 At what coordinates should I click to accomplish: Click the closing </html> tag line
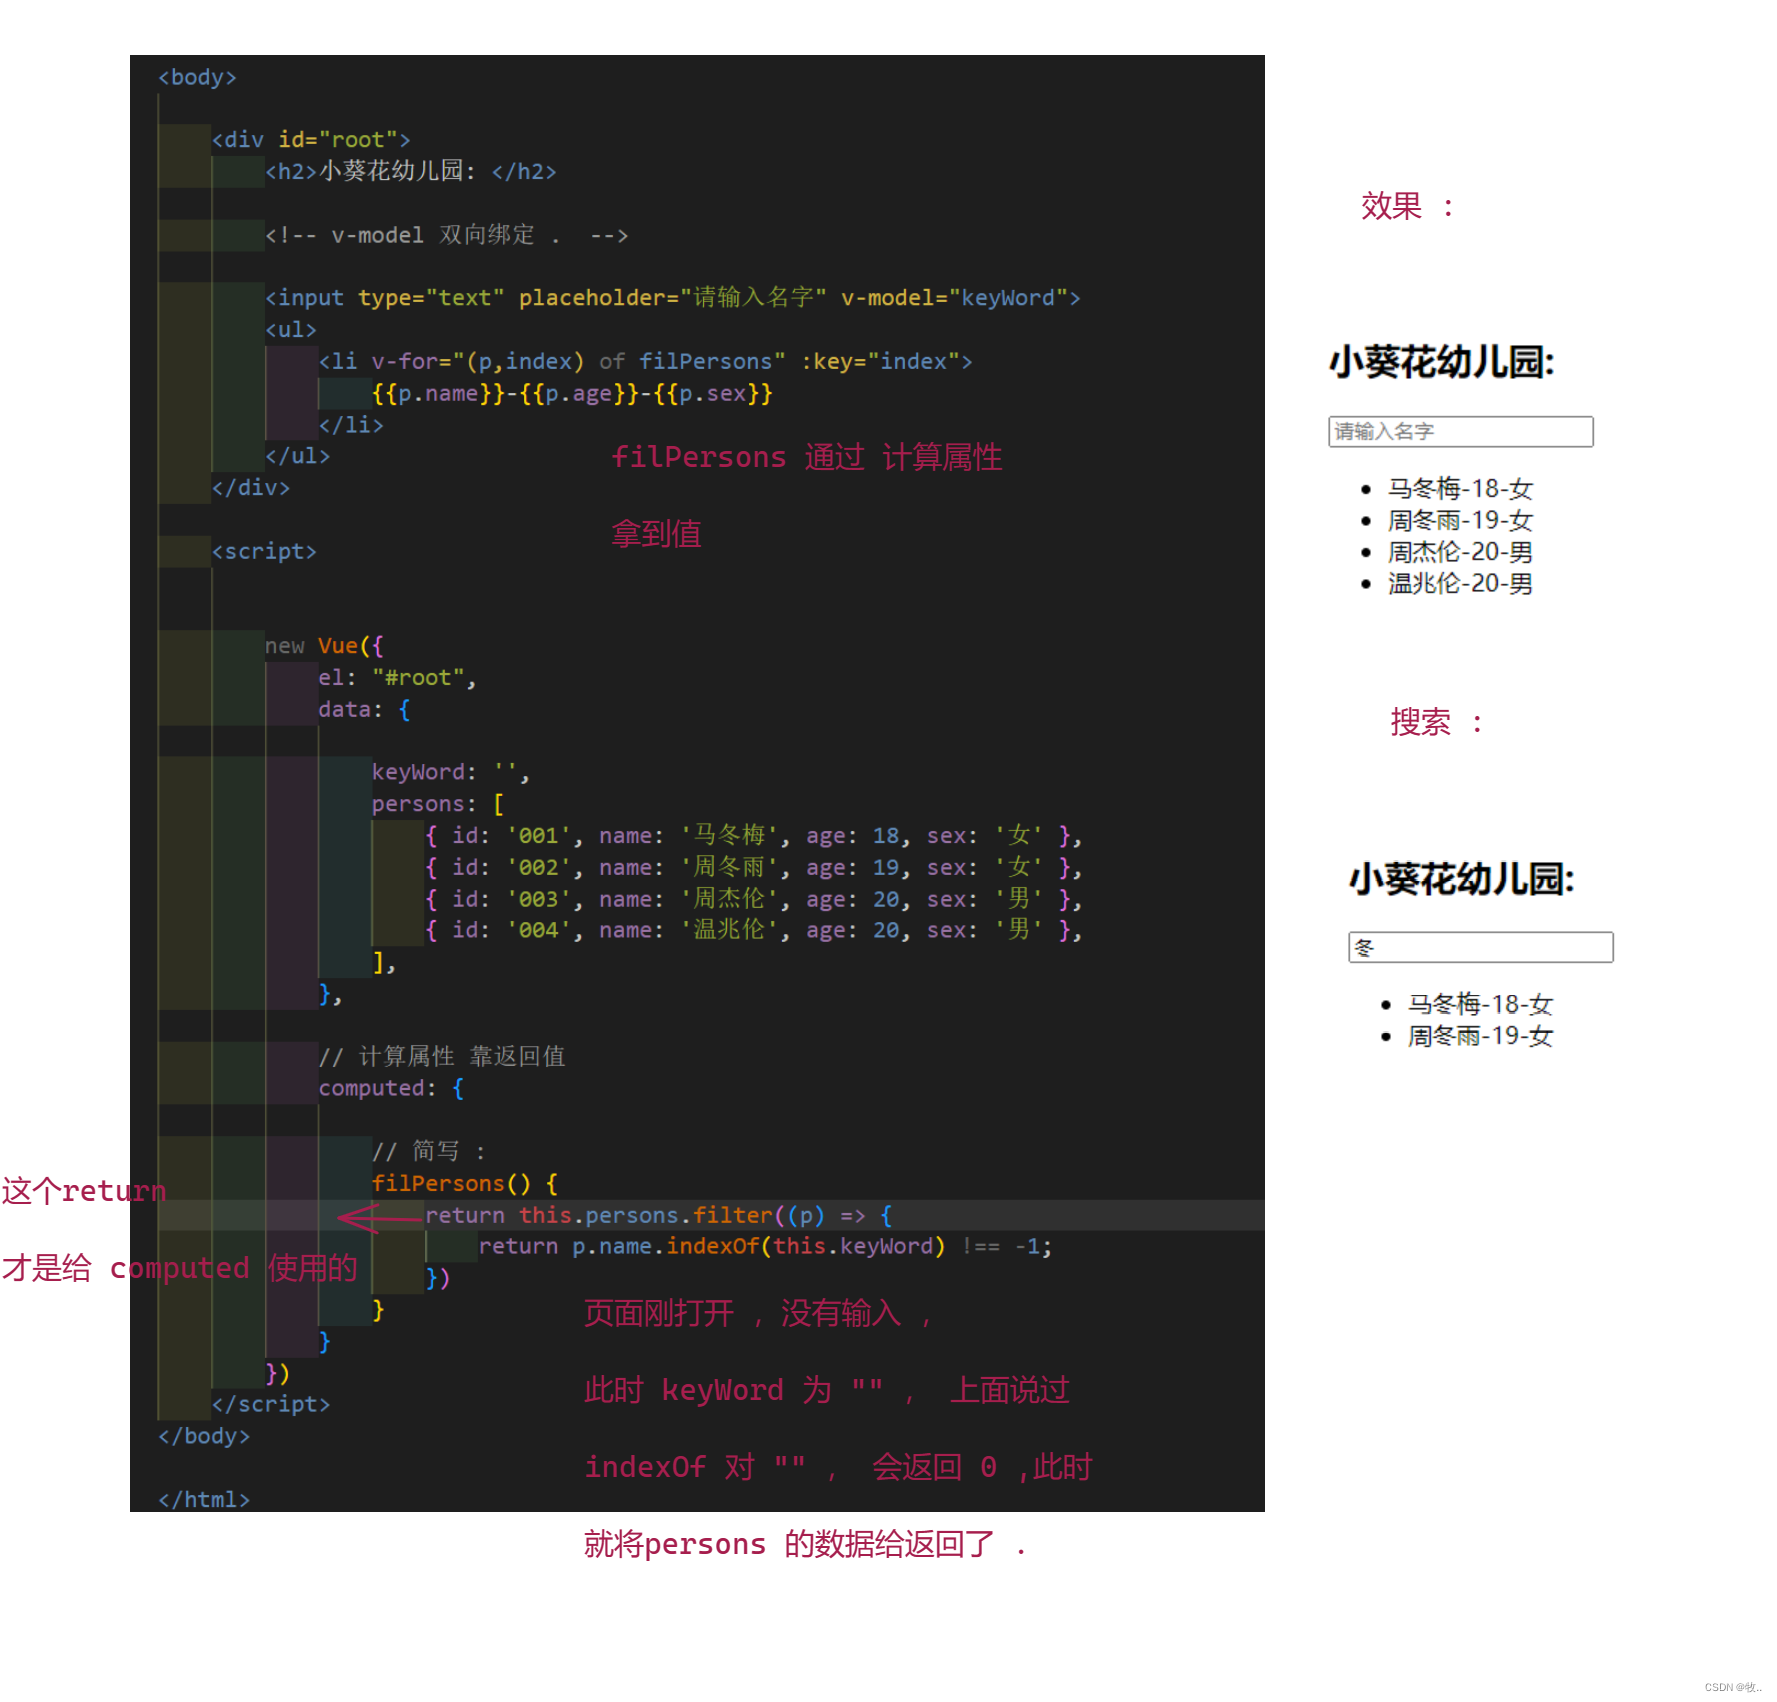(204, 1500)
